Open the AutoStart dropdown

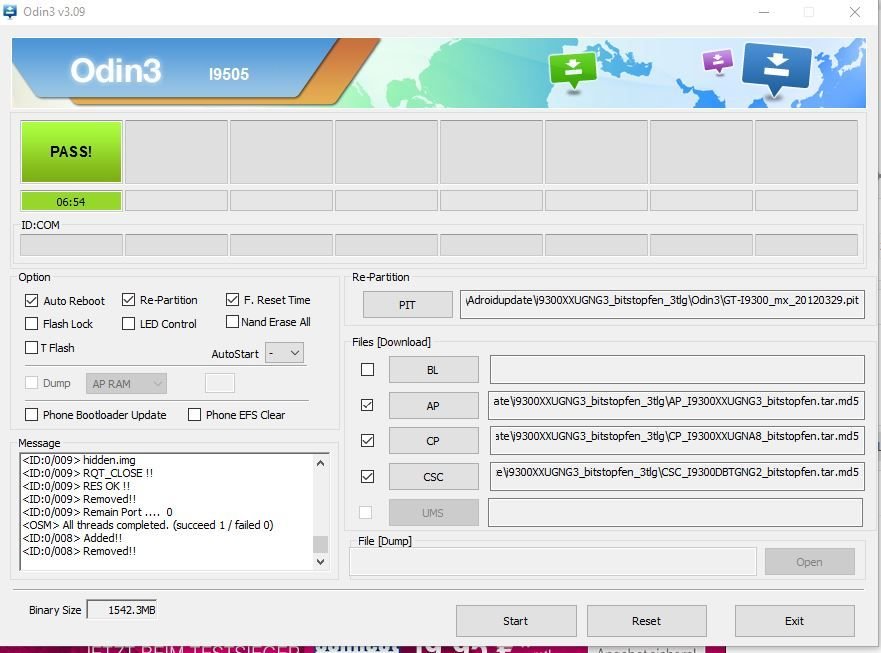(284, 353)
